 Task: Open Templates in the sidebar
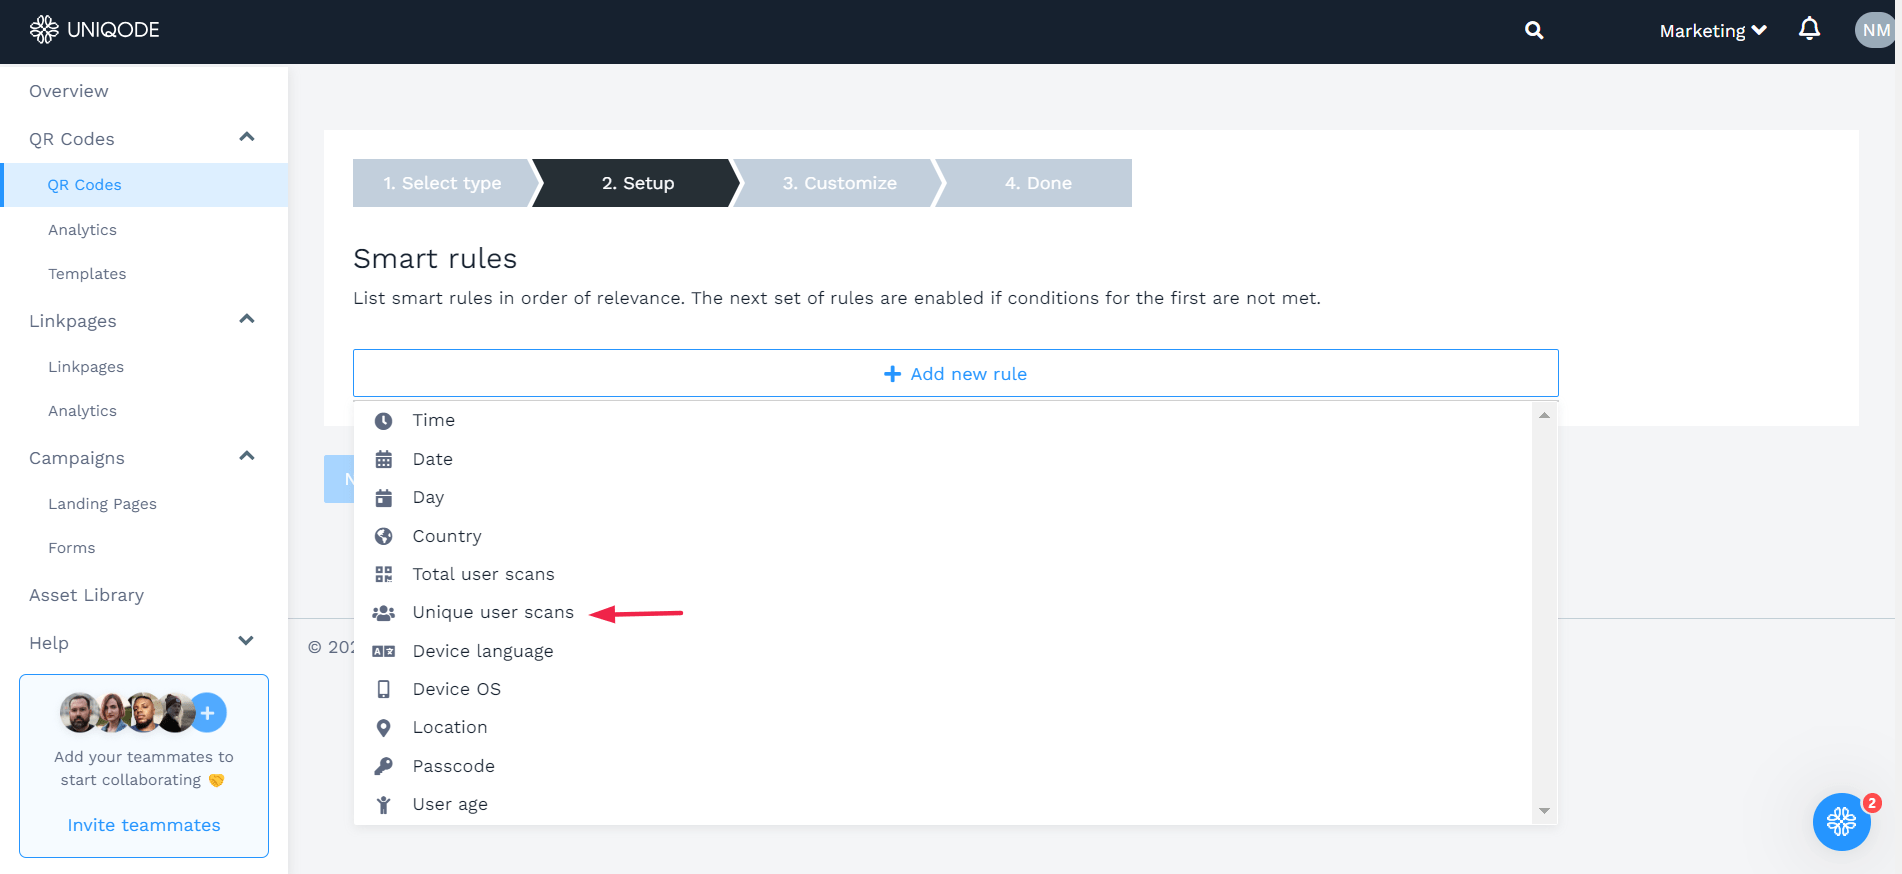[87, 274]
